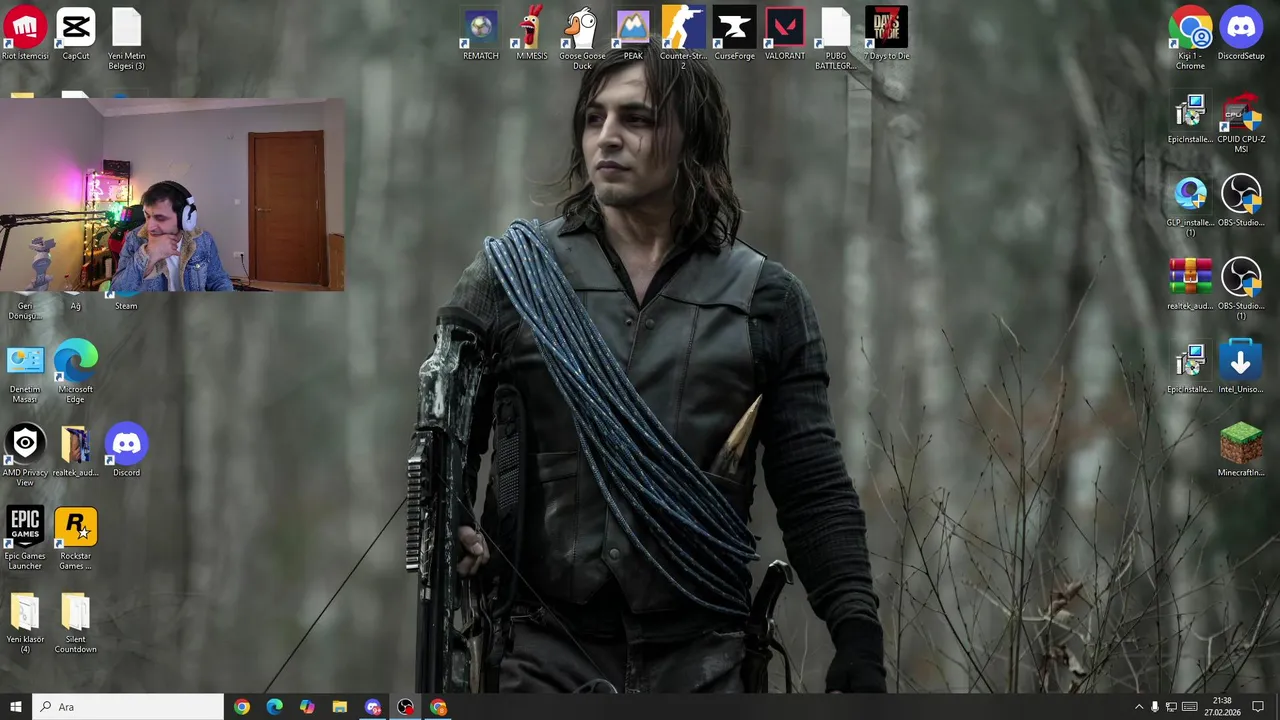Click the touch keyboard tray icon
This screenshot has height=720, width=1280.
(x=1188, y=707)
